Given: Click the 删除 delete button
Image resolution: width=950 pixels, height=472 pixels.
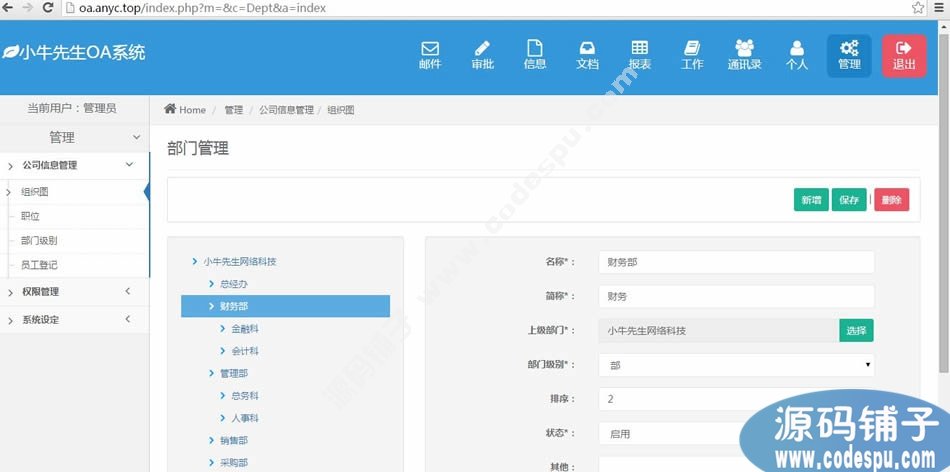Looking at the screenshot, I should [891, 200].
